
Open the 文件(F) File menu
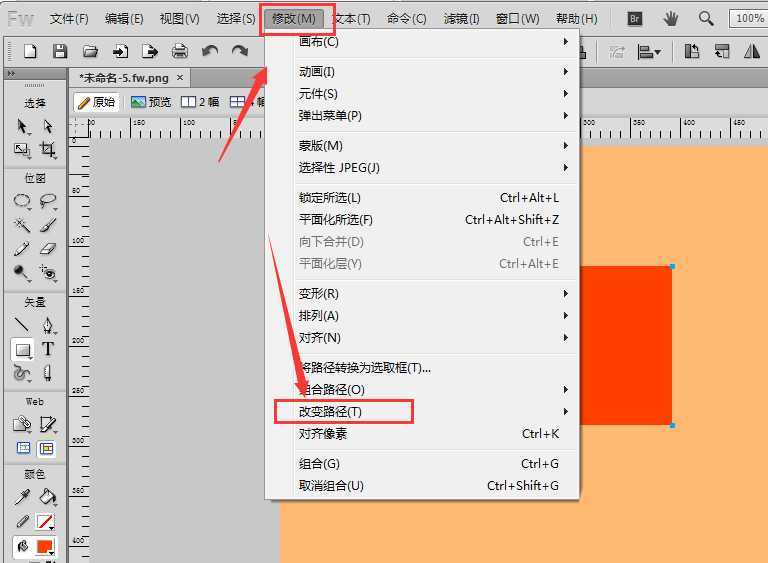[69, 18]
